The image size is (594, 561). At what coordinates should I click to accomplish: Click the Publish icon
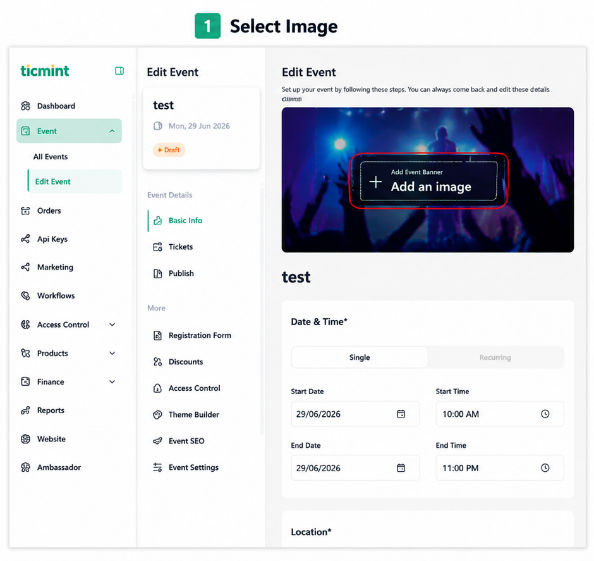[158, 273]
